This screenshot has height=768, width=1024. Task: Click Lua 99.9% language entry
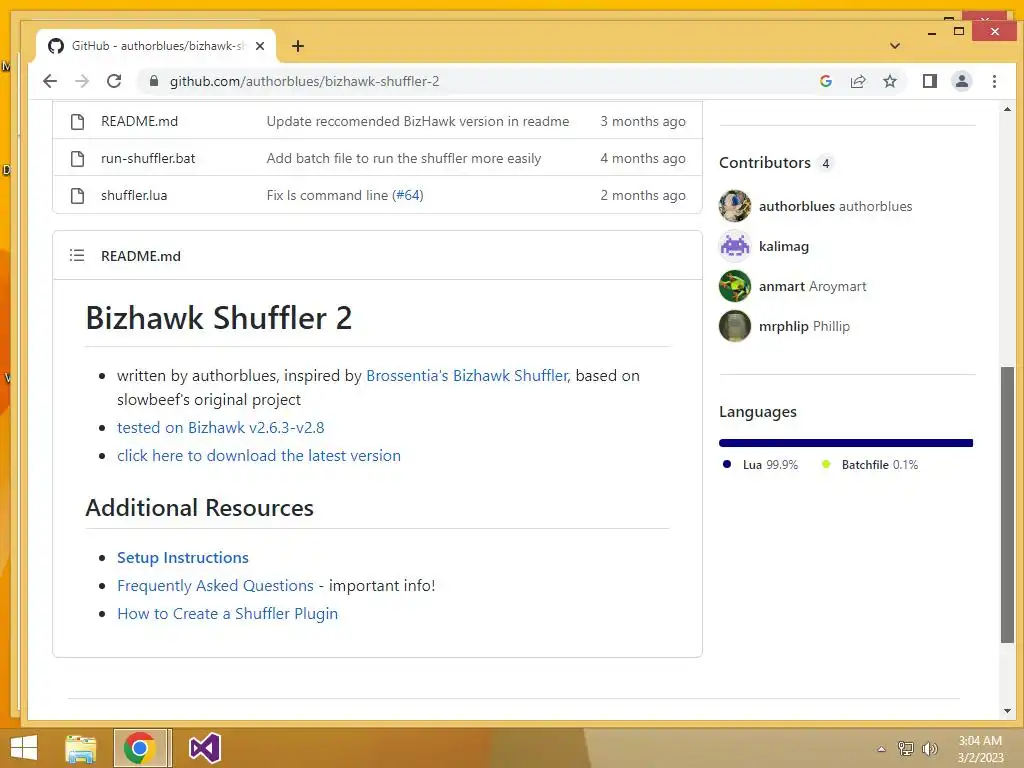click(x=761, y=465)
